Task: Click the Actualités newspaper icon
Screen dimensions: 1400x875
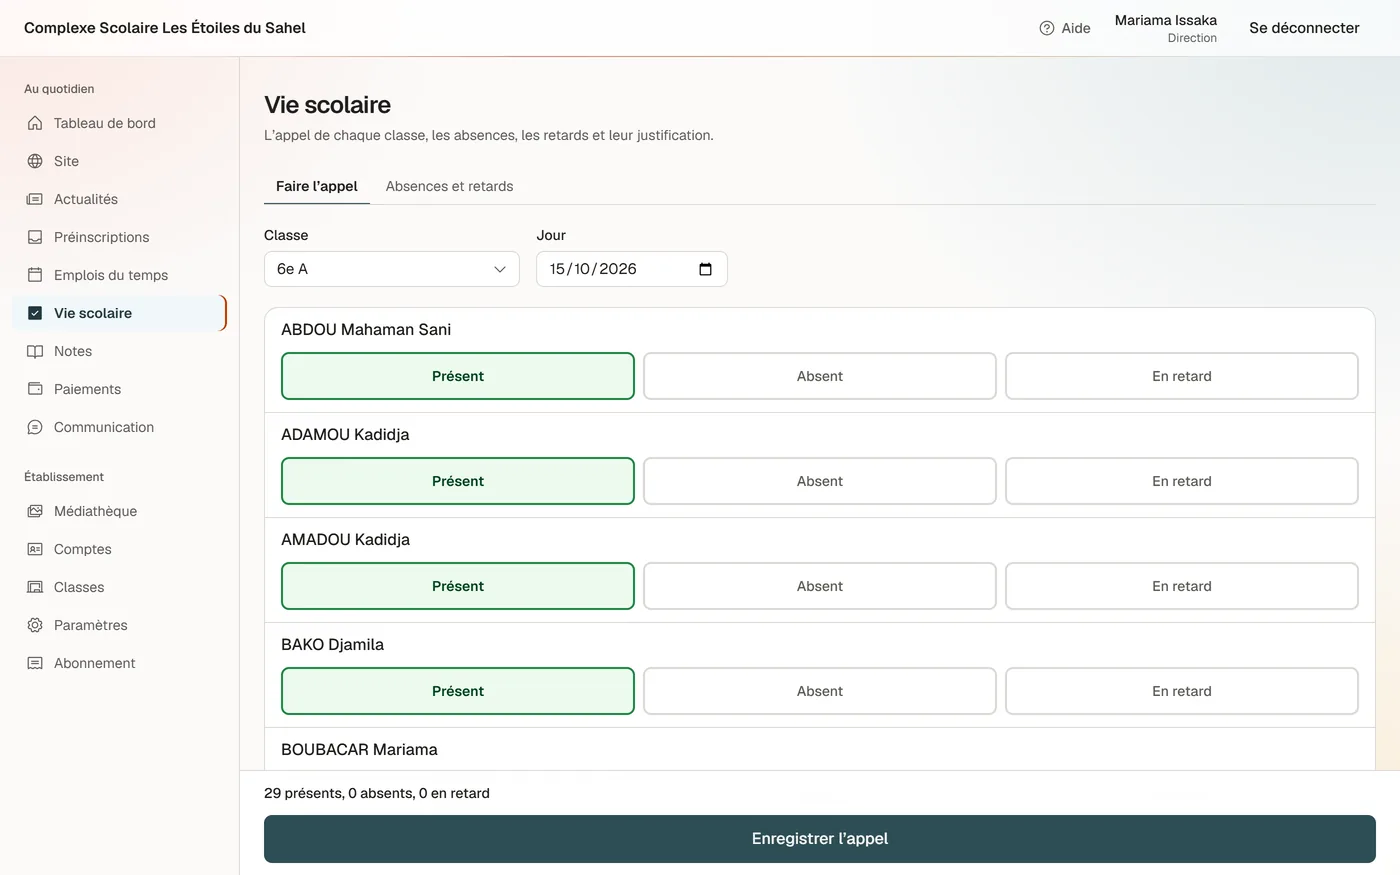Action: coord(35,199)
